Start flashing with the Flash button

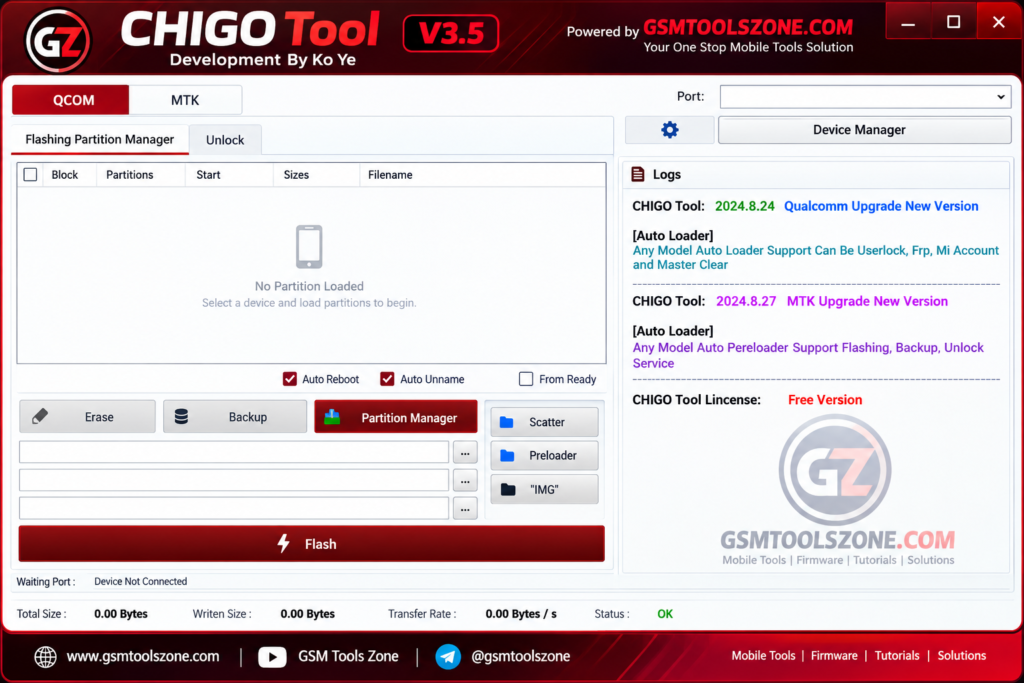pyautogui.click(x=312, y=543)
